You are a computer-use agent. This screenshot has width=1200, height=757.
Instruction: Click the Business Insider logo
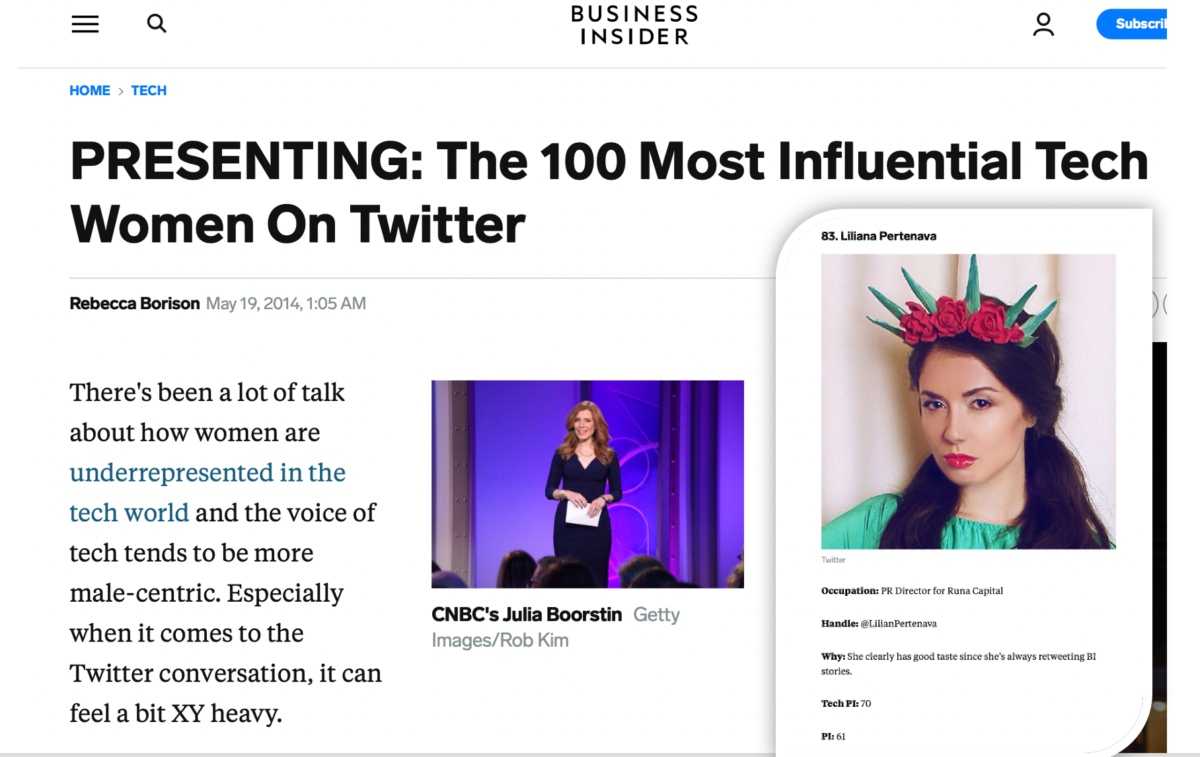point(634,25)
